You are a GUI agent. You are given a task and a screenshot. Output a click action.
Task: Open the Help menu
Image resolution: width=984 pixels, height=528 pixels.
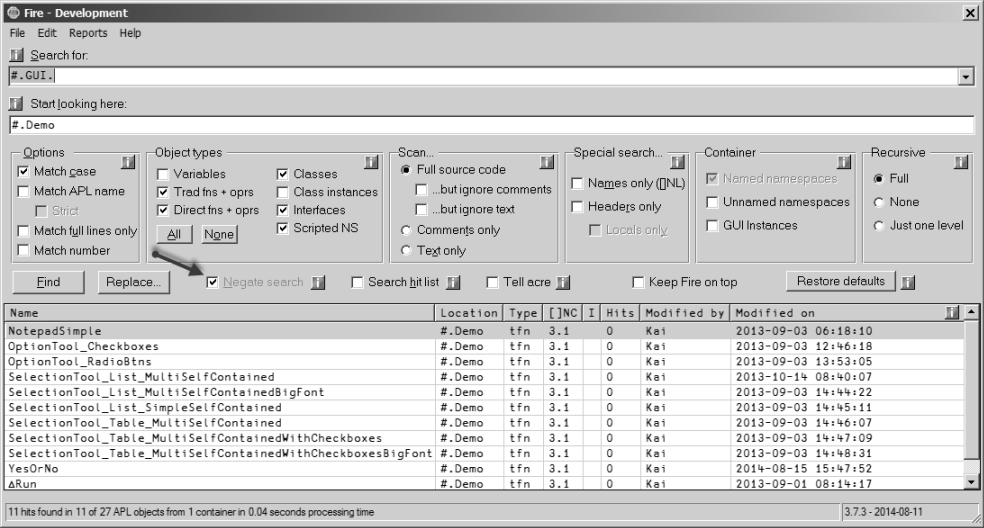pos(131,33)
